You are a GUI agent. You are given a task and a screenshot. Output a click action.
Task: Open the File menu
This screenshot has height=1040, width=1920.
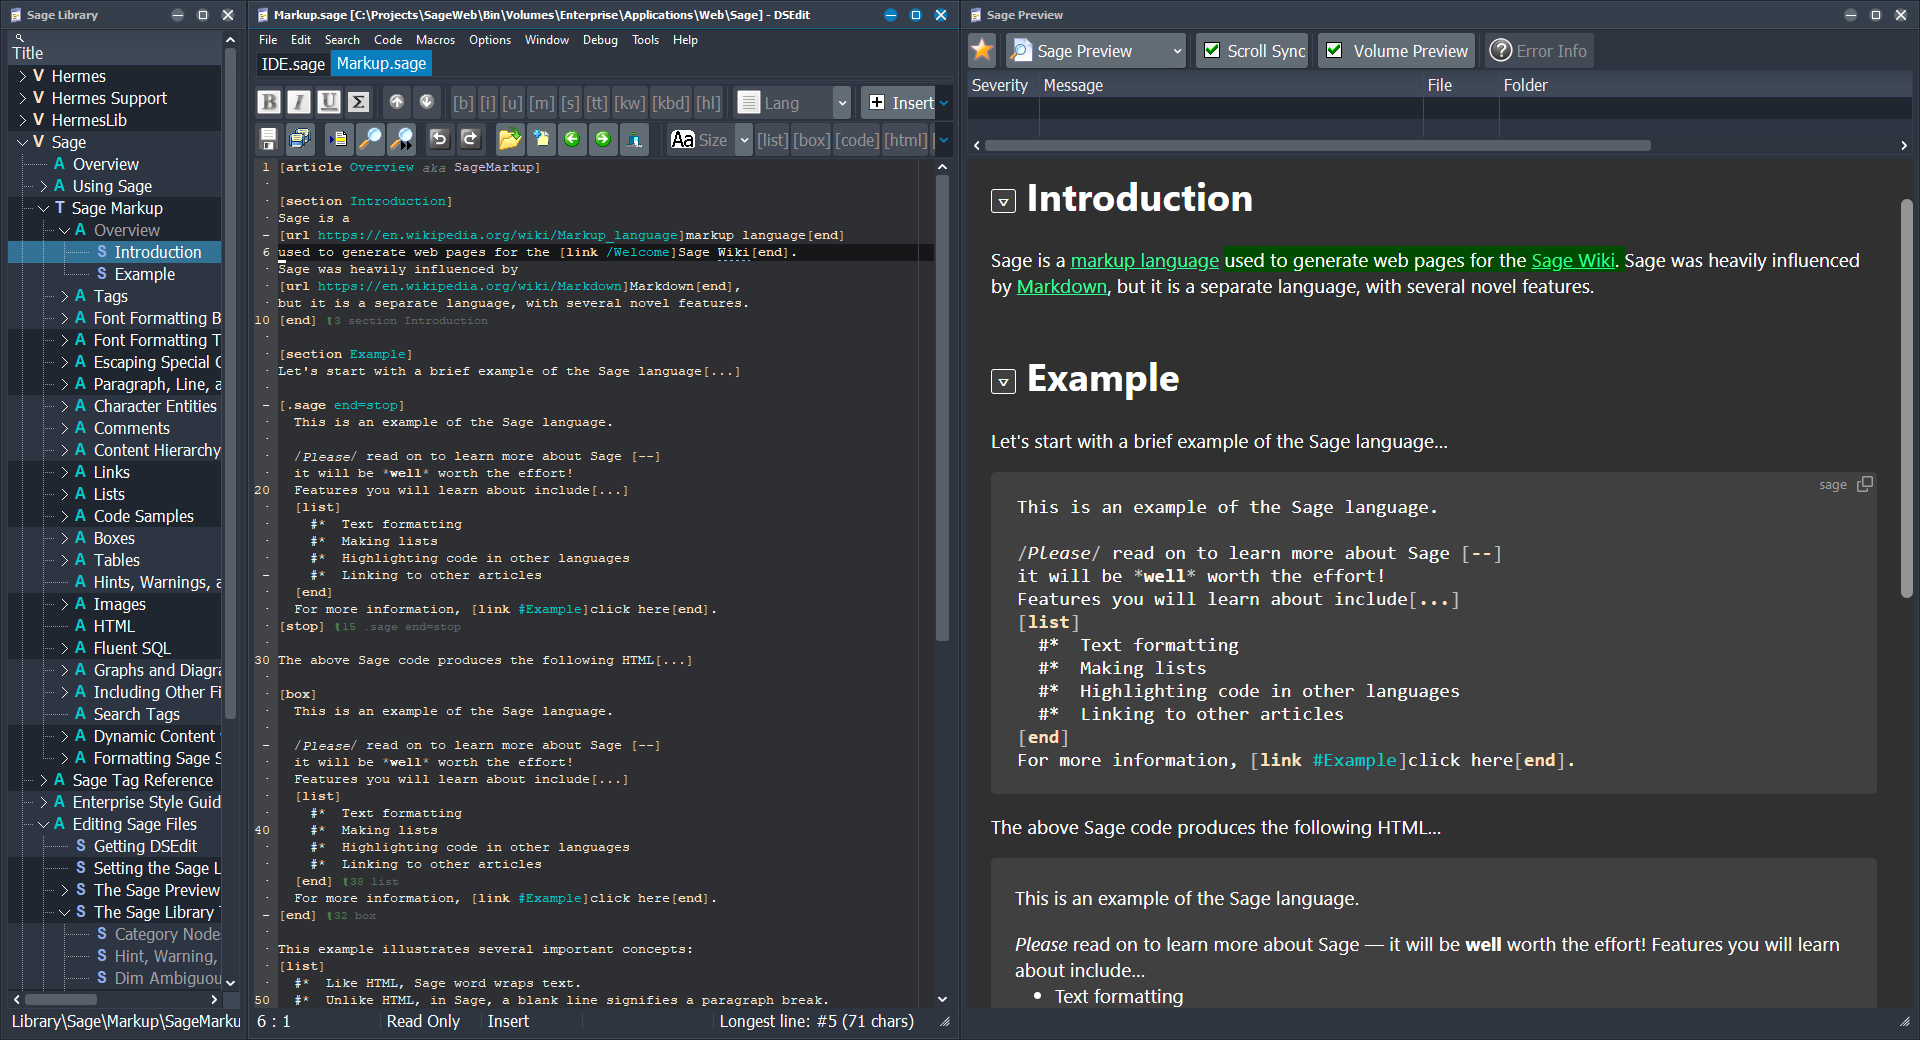(x=268, y=40)
